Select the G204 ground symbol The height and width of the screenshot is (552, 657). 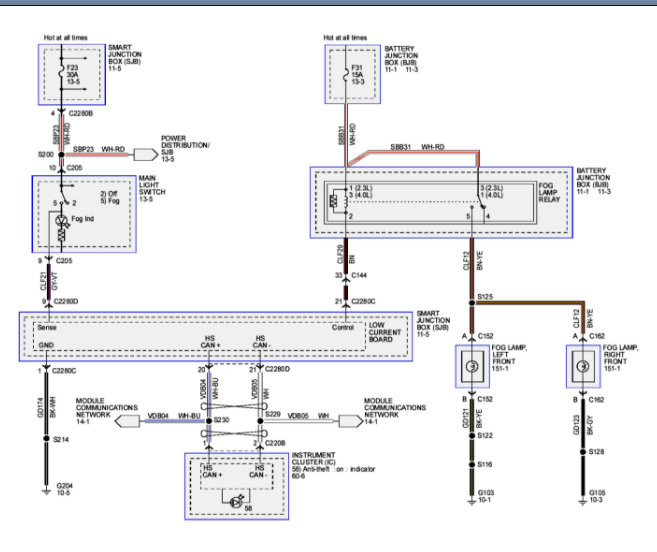click(45, 490)
